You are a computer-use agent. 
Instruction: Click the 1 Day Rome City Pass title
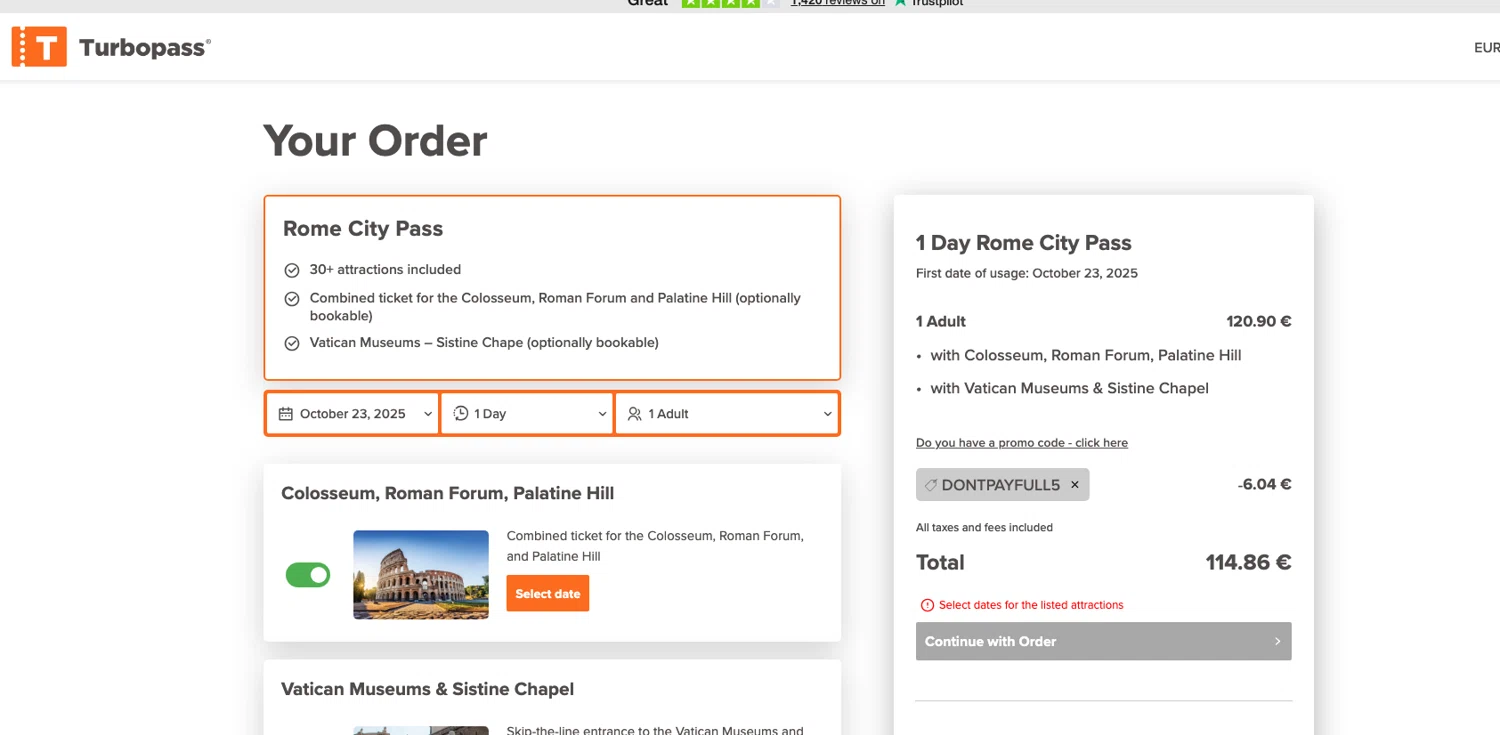(1024, 243)
